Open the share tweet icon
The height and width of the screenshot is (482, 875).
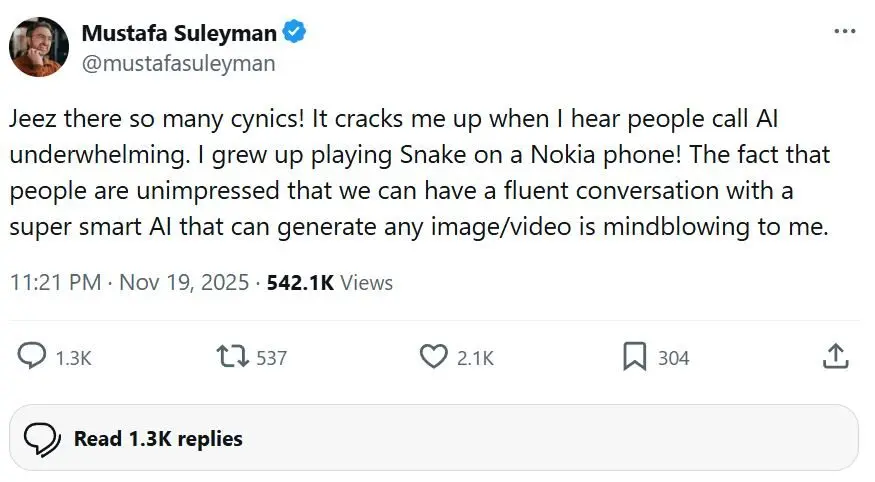[836, 357]
